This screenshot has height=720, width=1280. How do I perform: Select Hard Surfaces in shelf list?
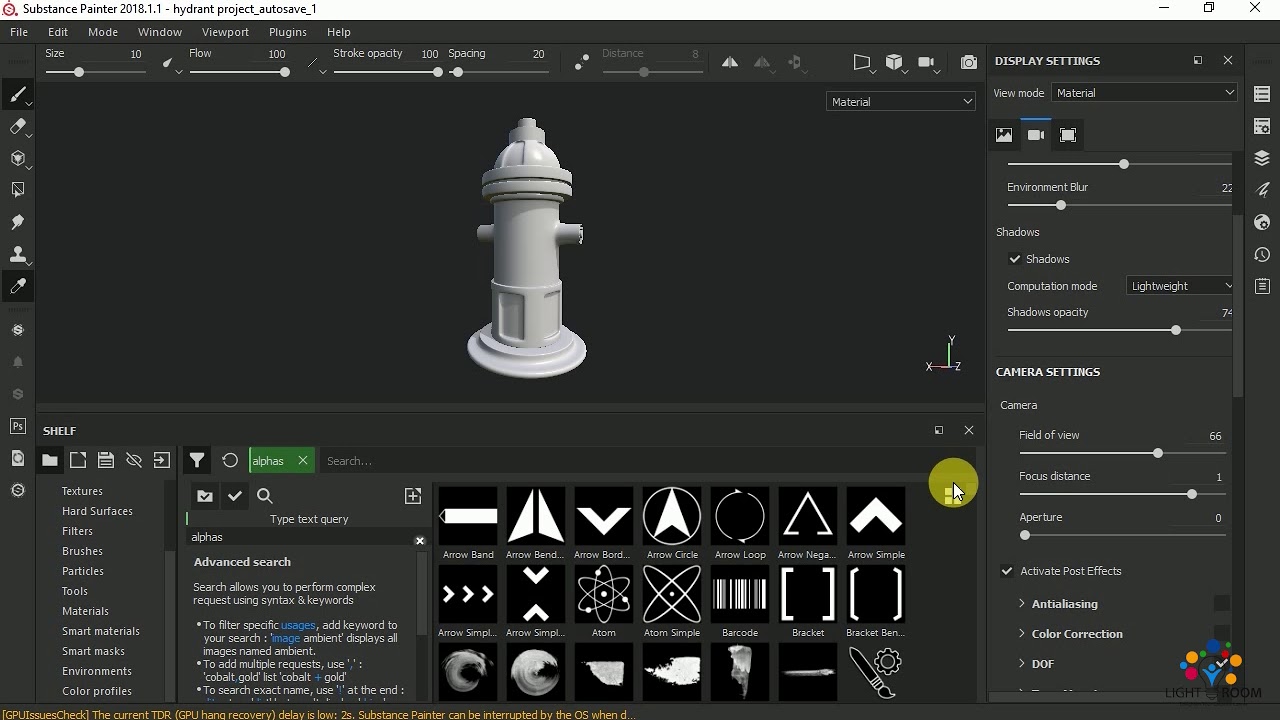click(97, 511)
